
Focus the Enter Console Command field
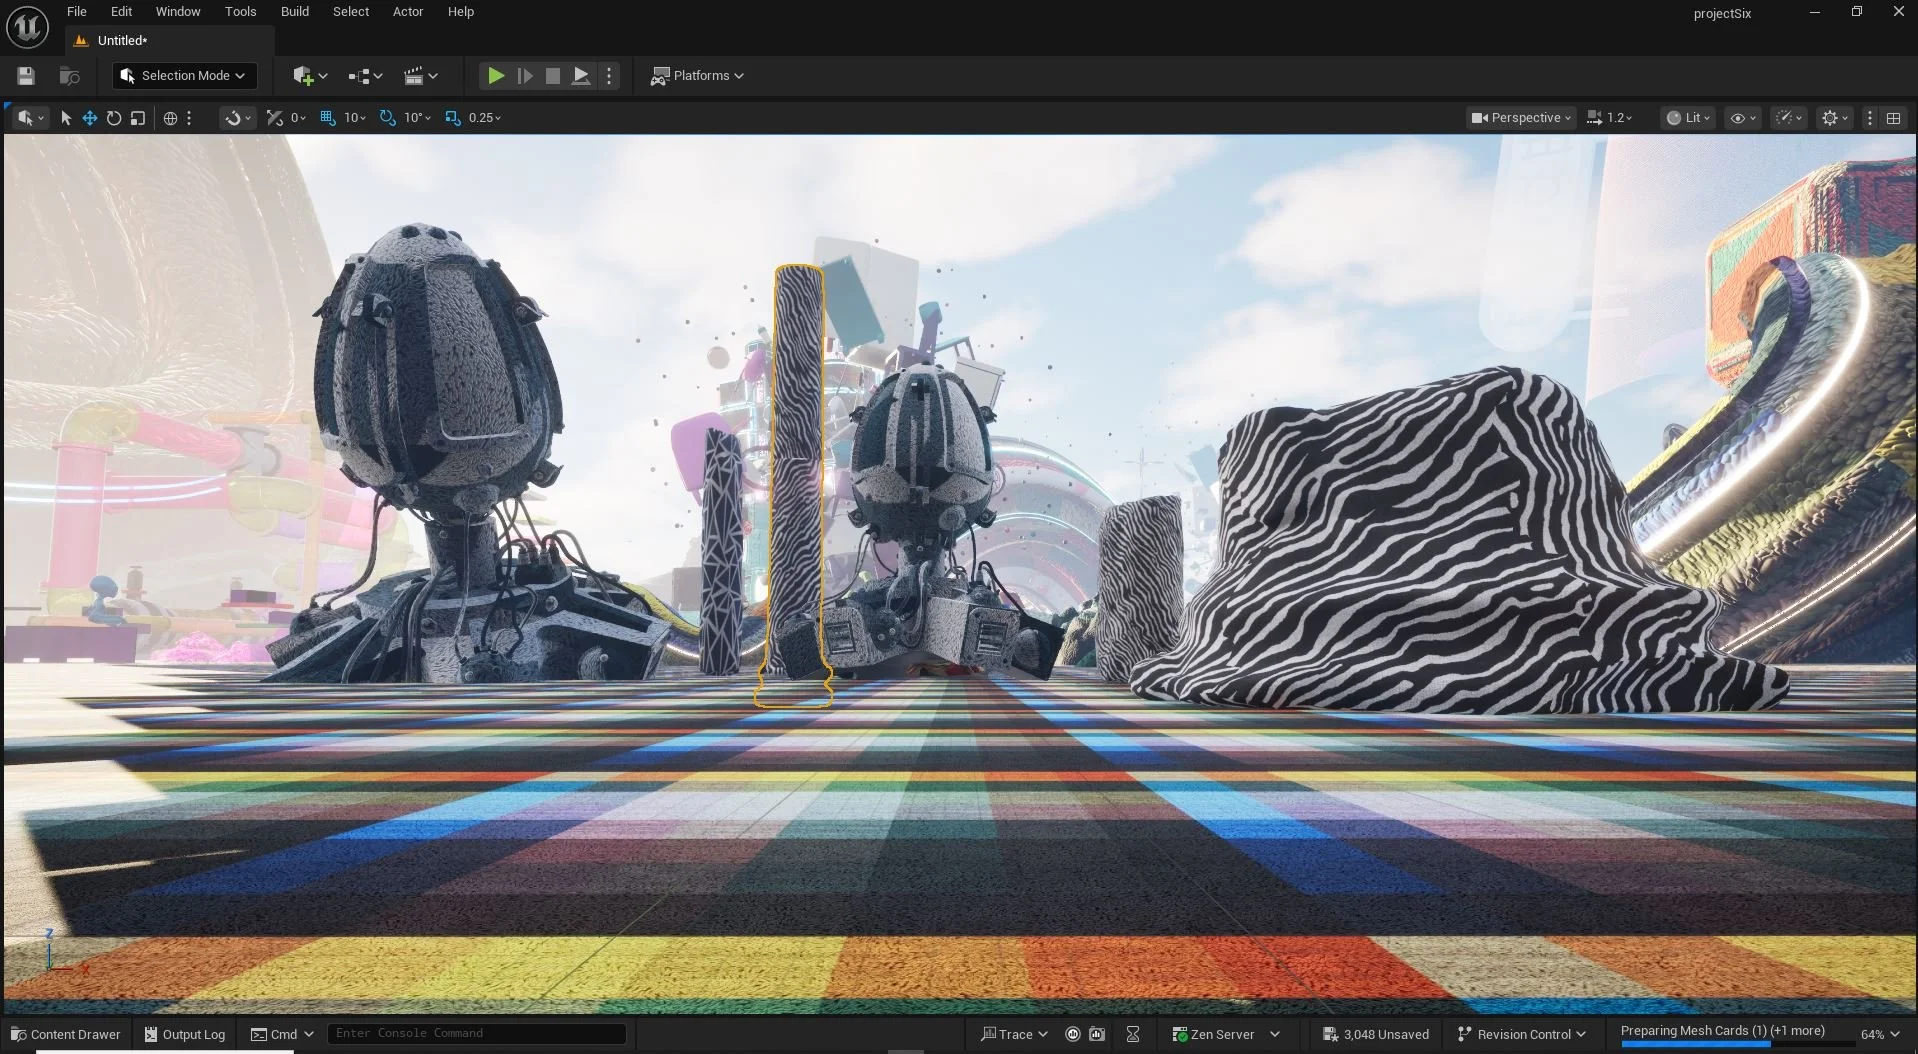[476, 1033]
